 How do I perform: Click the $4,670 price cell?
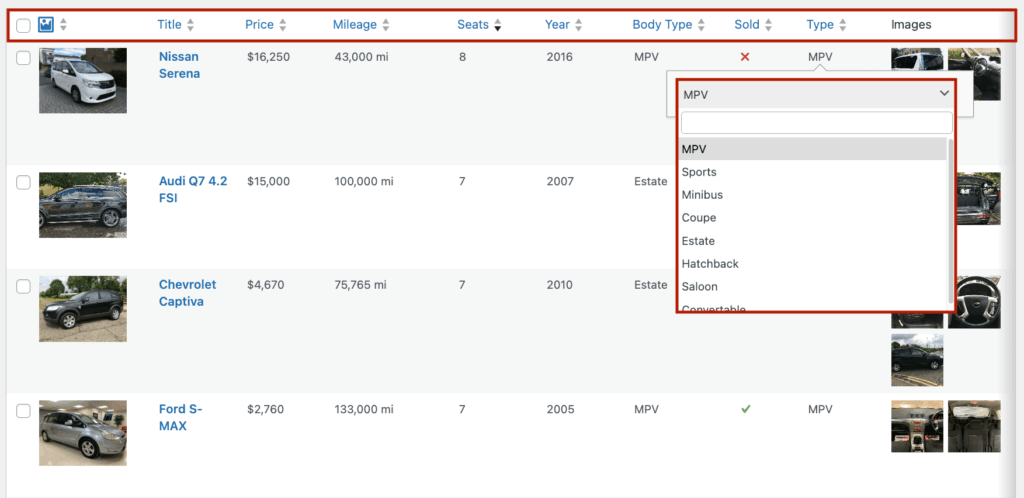266,285
